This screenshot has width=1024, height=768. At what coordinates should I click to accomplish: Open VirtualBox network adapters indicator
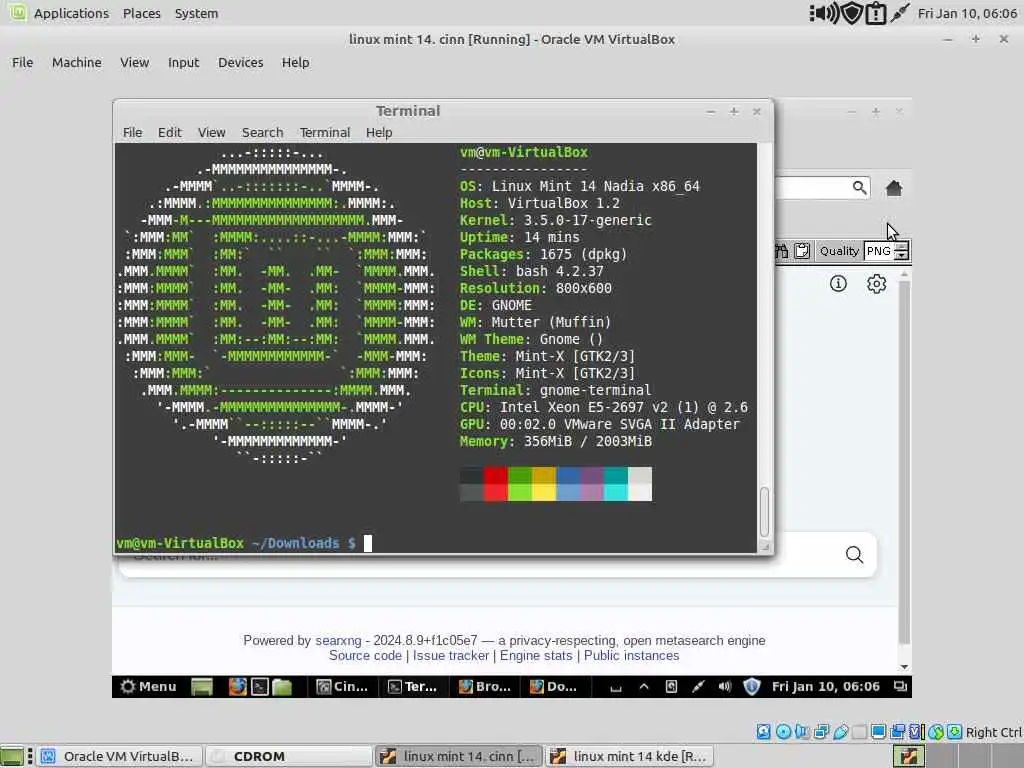click(821, 732)
